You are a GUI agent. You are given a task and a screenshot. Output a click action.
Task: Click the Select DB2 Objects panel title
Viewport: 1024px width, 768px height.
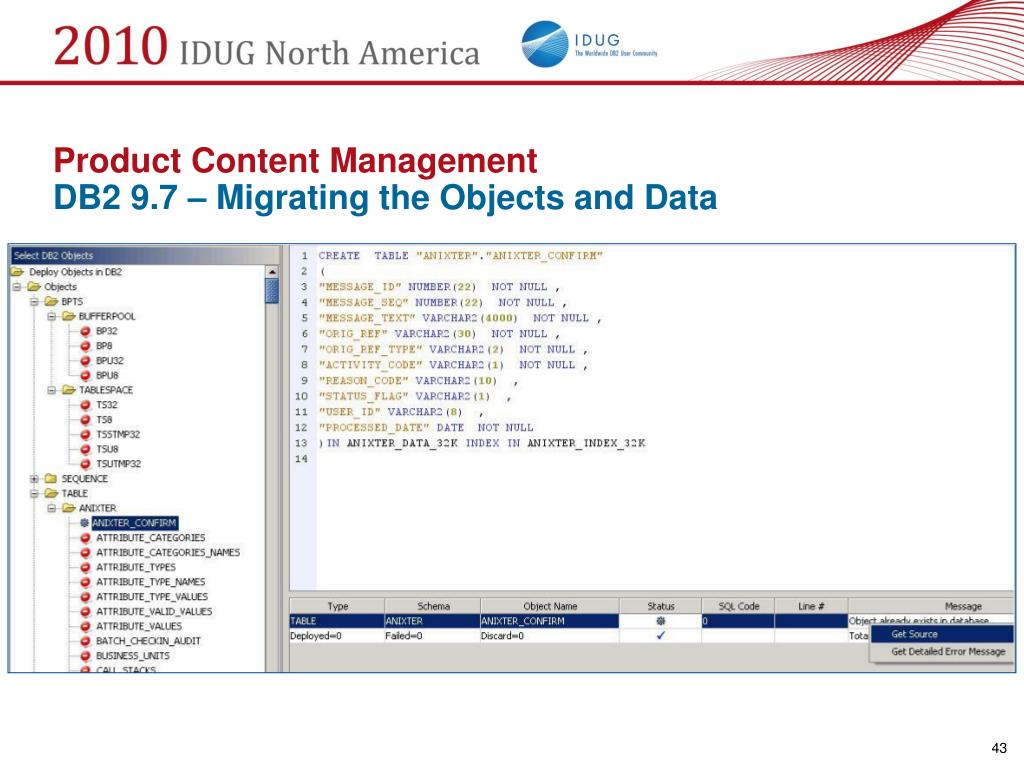[x=53, y=255]
